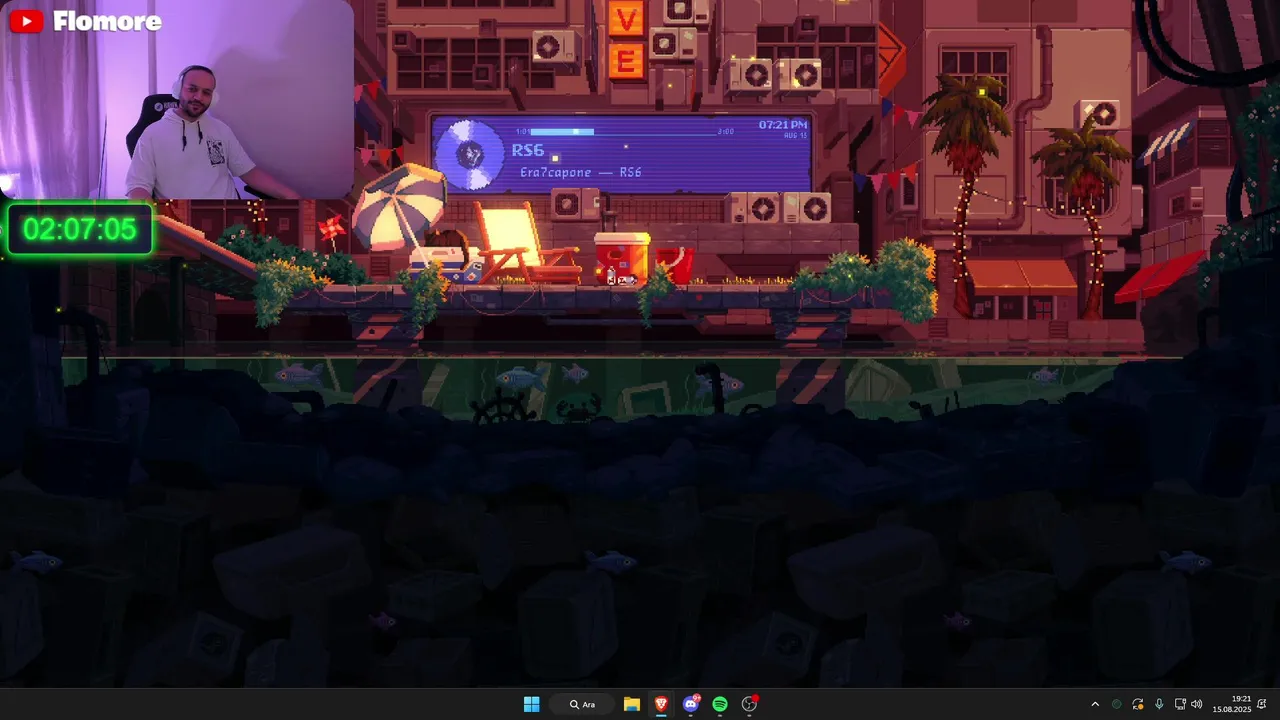Click the Flomore channel name

click(107, 21)
